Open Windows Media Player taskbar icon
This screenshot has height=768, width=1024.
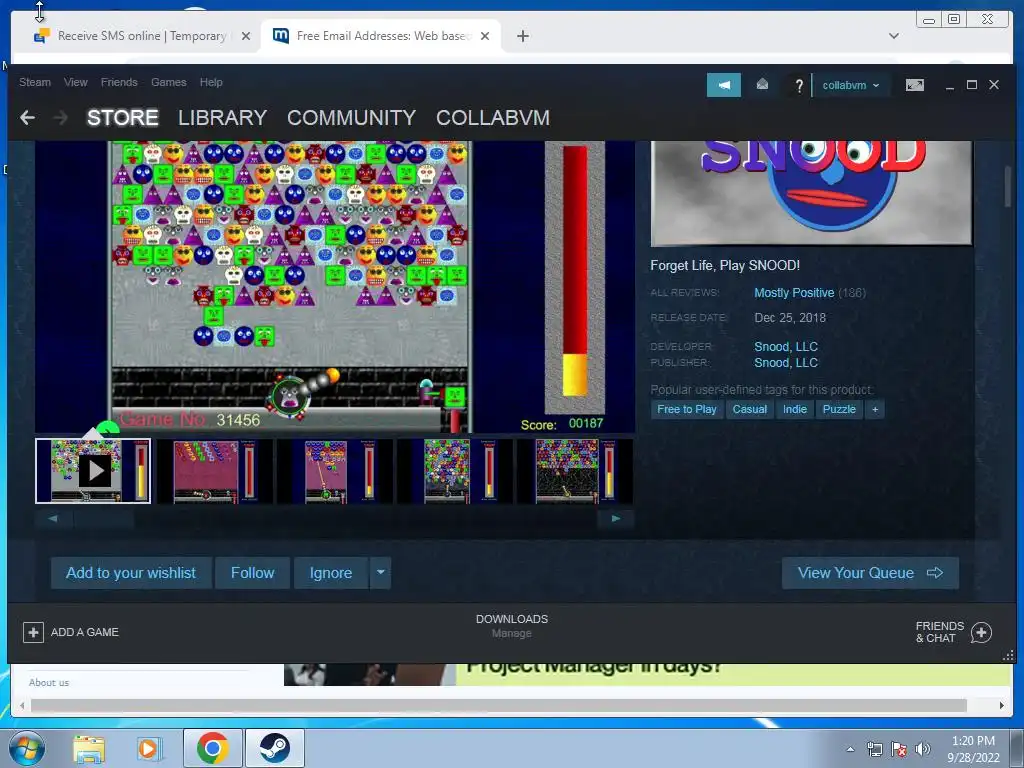148,748
